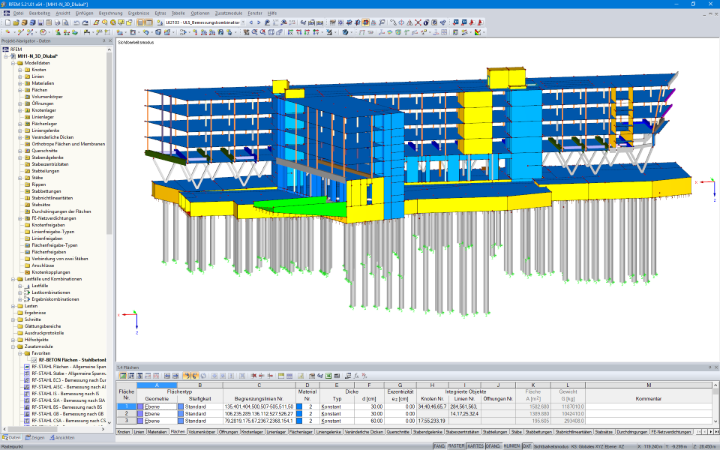Select the Glättungsbereiche tree item
This screenshot has height=450, width=720.
coord(43,326)
